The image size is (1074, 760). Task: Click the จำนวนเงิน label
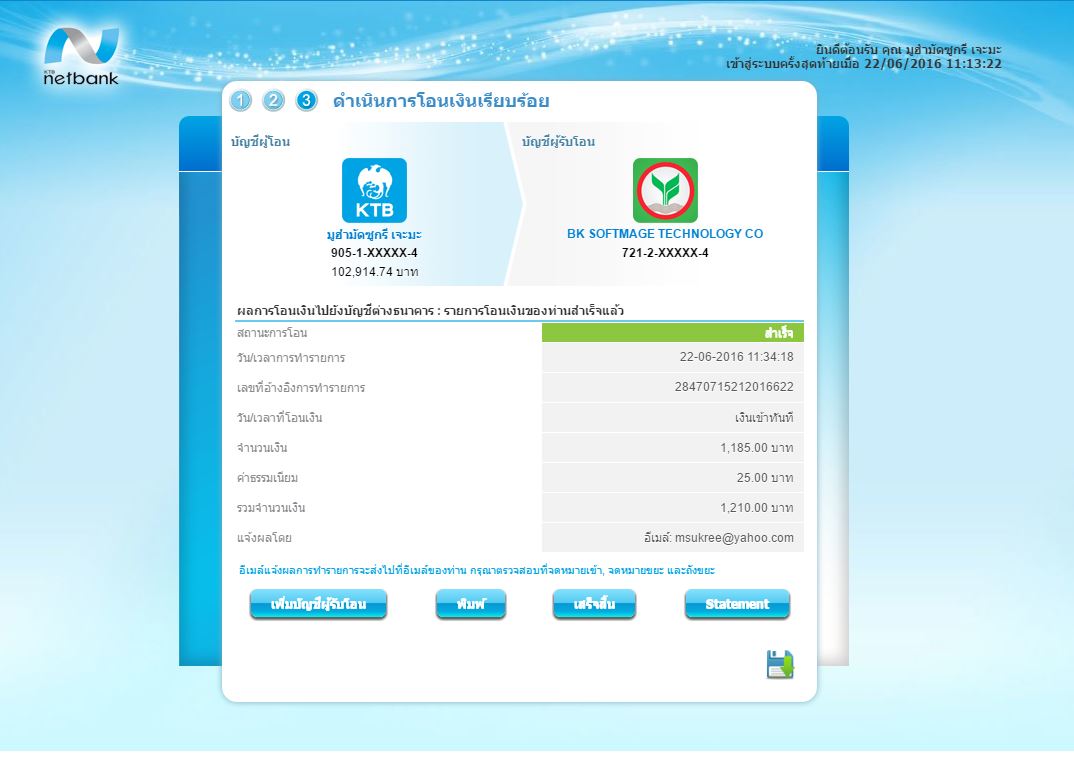coord(262,448)
